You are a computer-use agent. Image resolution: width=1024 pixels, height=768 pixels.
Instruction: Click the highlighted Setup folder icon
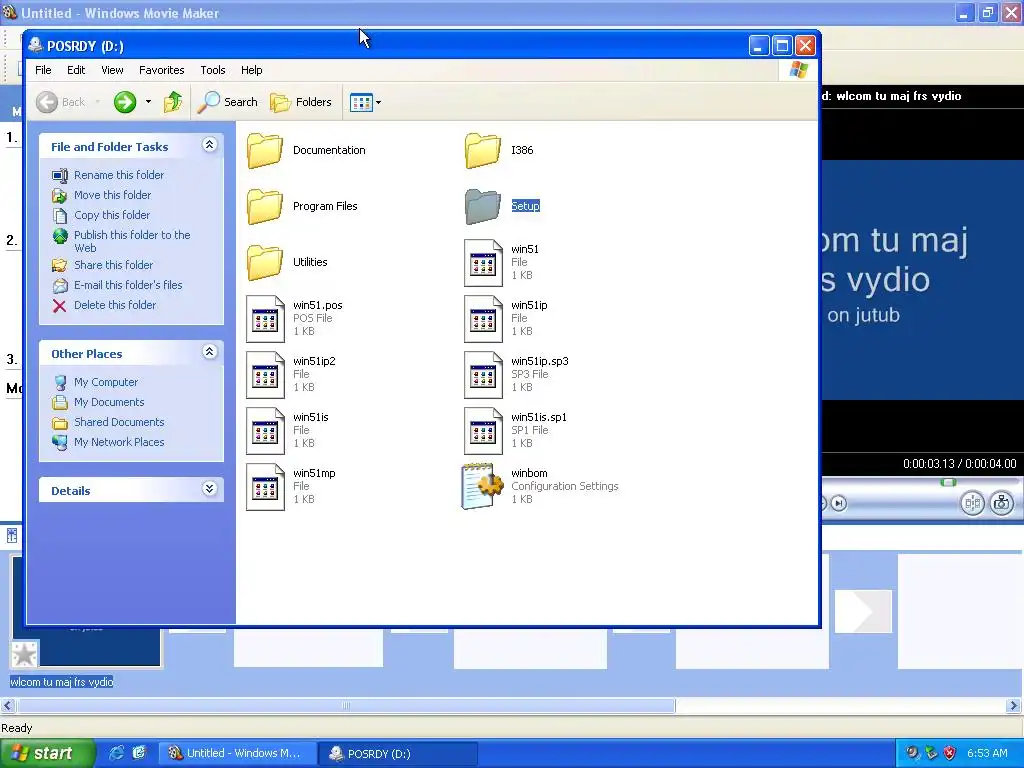click(x=483, y=206)
